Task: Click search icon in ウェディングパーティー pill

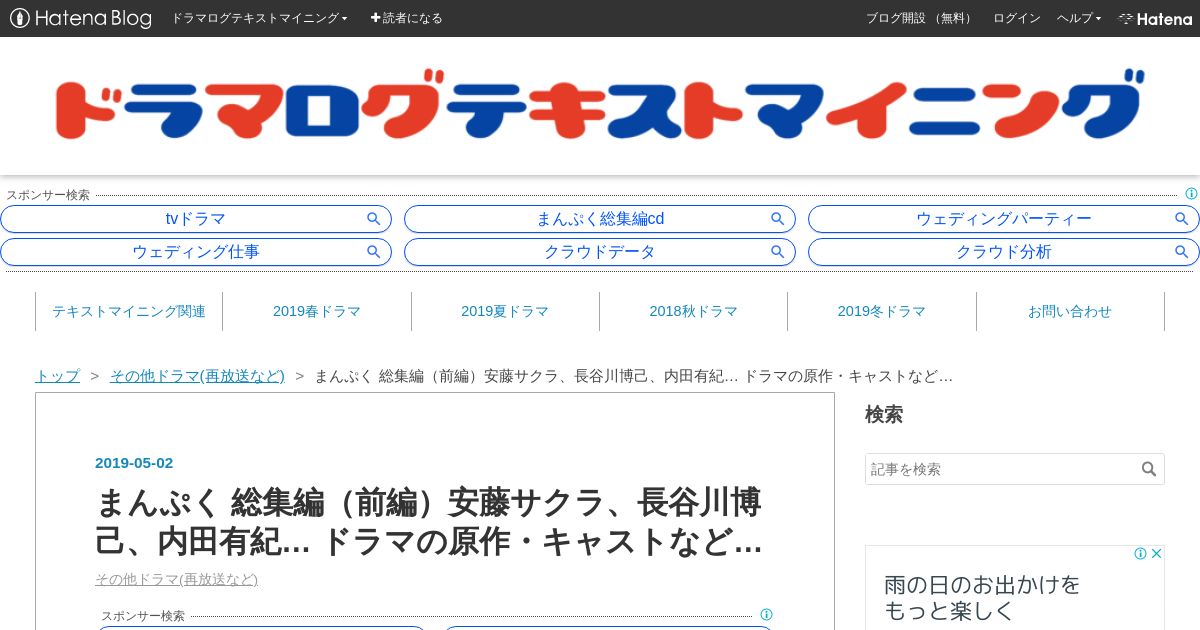Action: click(x=1182, y=219)
